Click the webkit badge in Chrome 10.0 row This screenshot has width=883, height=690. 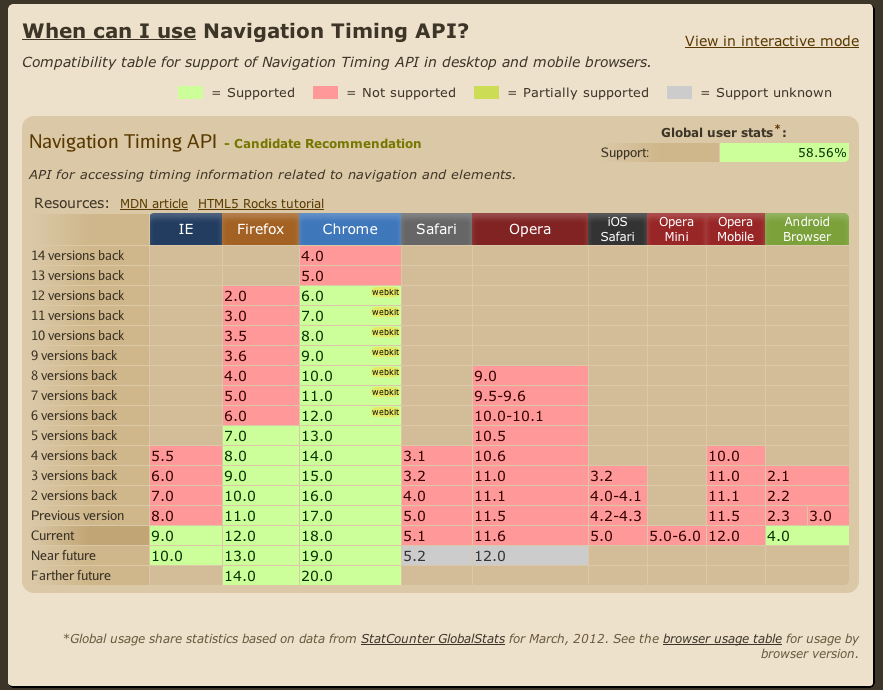point(385,372)
